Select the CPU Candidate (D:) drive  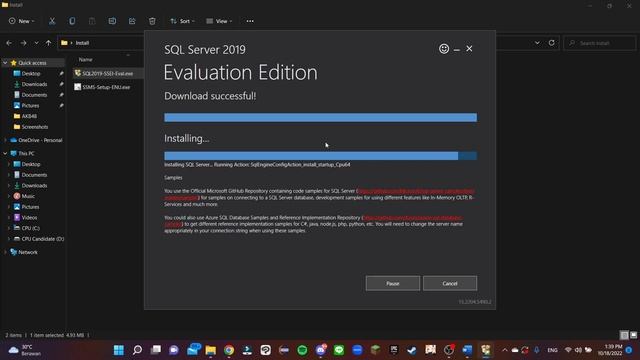(x=42, y=239)
